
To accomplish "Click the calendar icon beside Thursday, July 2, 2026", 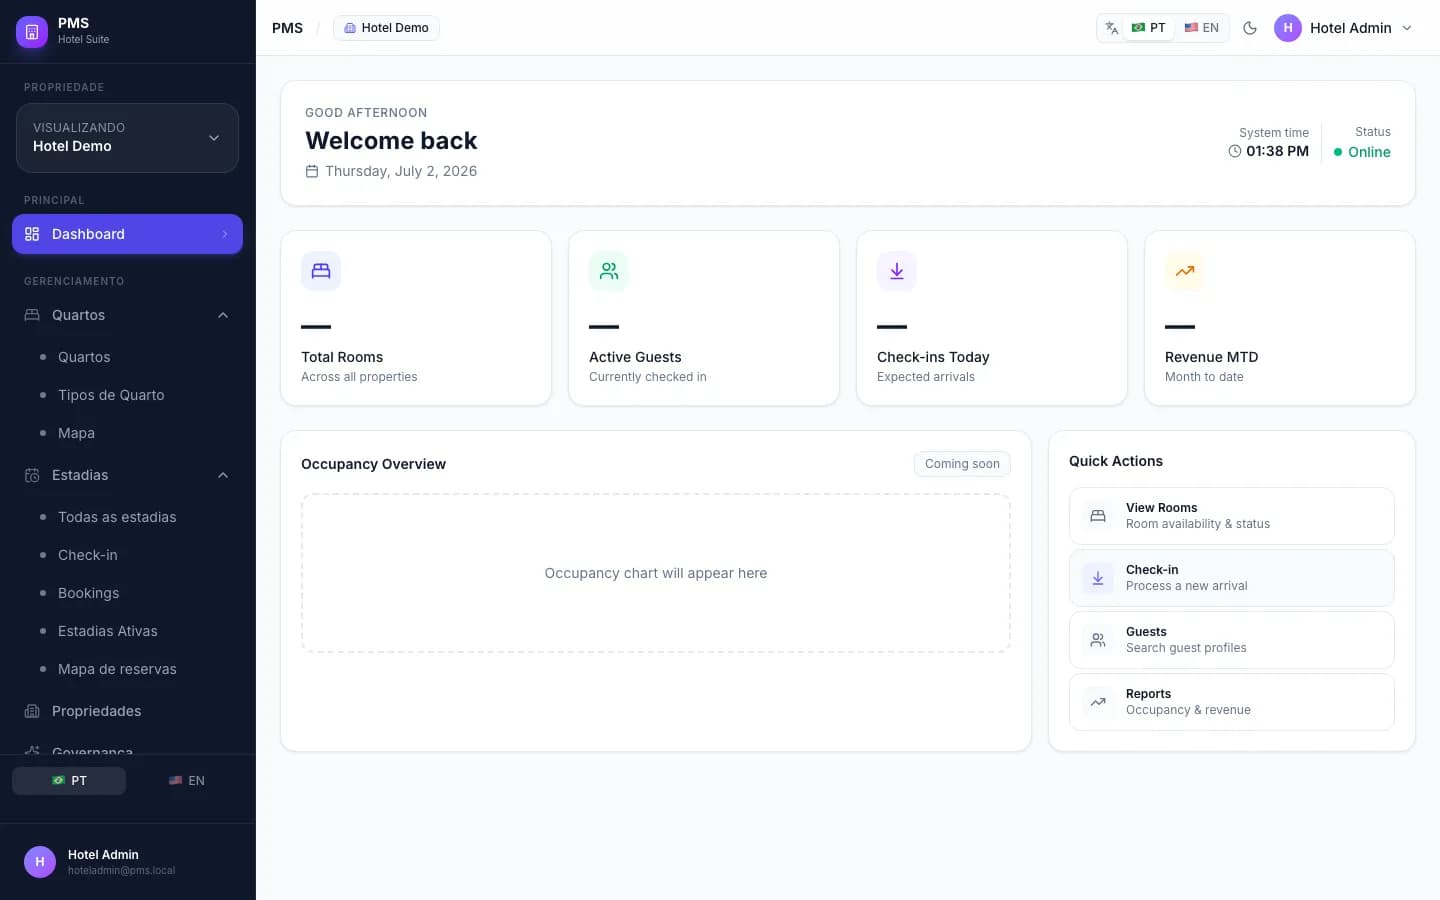I will tap(312, 171).
